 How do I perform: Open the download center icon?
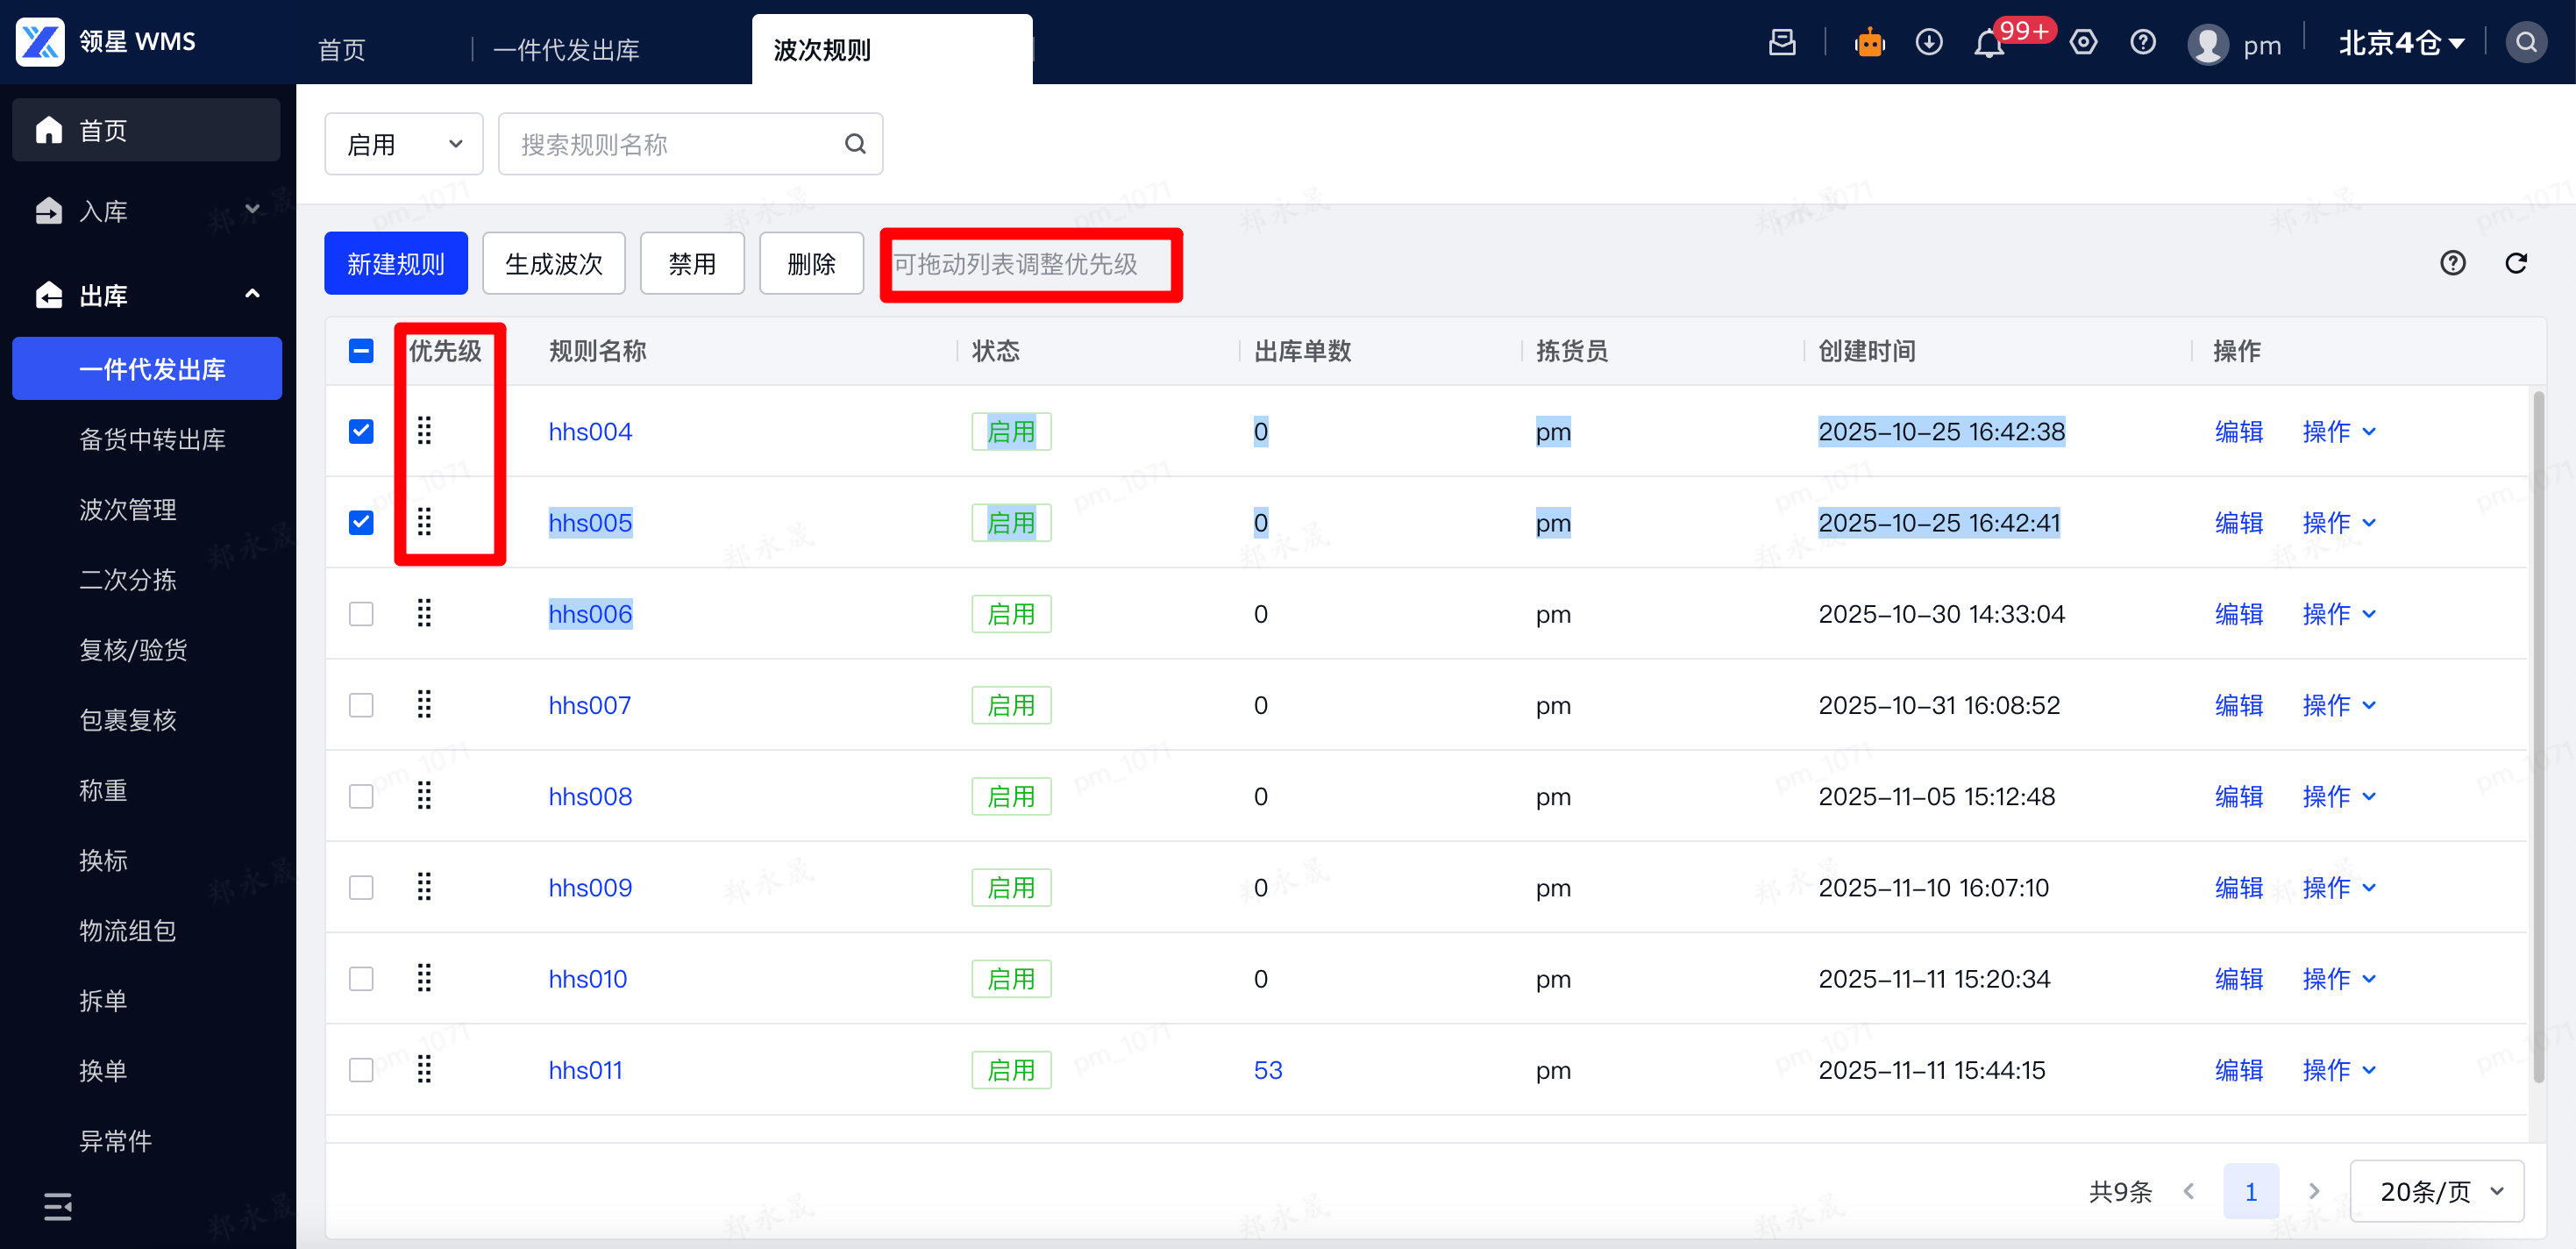tap(1928, 43)
